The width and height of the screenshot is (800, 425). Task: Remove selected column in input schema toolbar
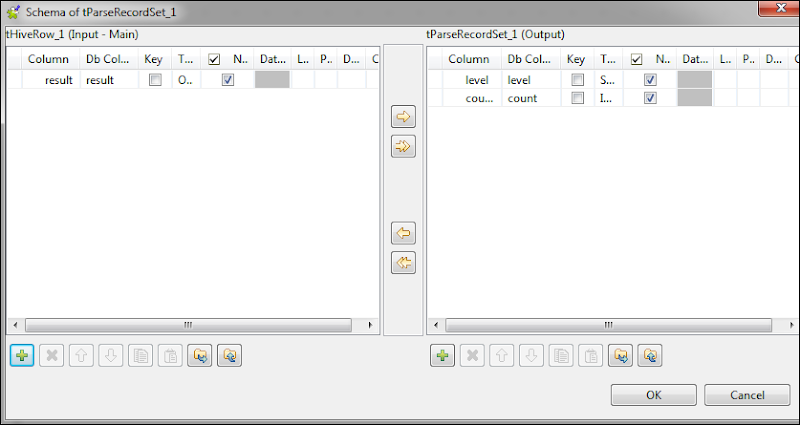[x=52, y=355]
